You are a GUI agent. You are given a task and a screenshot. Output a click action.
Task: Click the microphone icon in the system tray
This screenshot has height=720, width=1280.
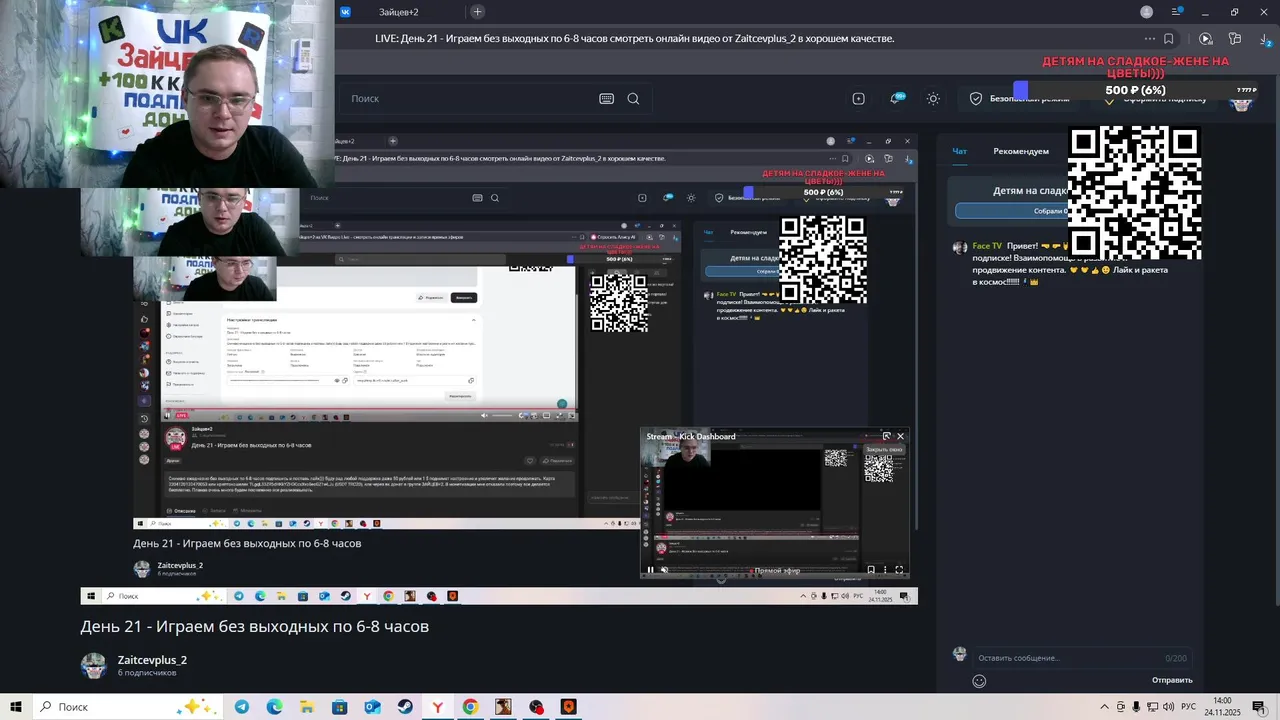[1136, 707]
